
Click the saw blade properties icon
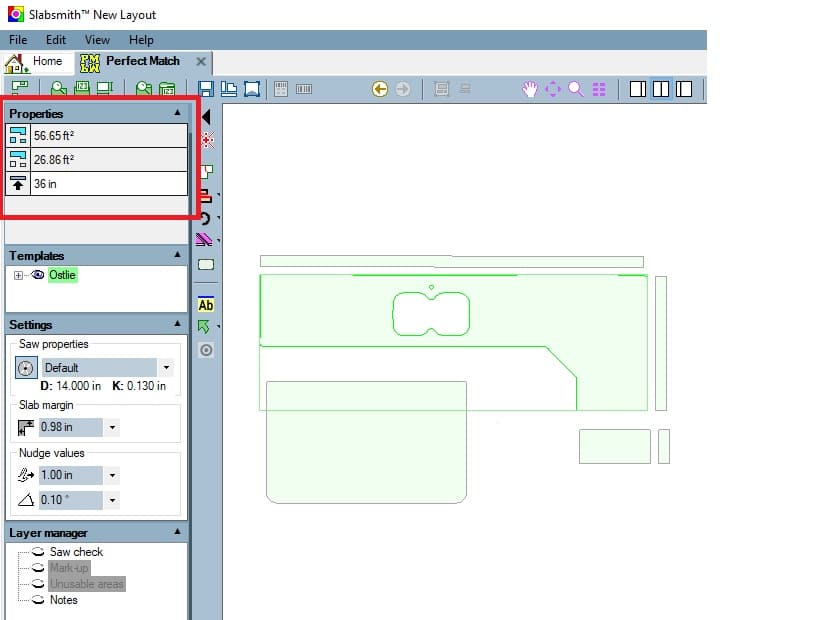pyautogui.click(x=26, y=368)
